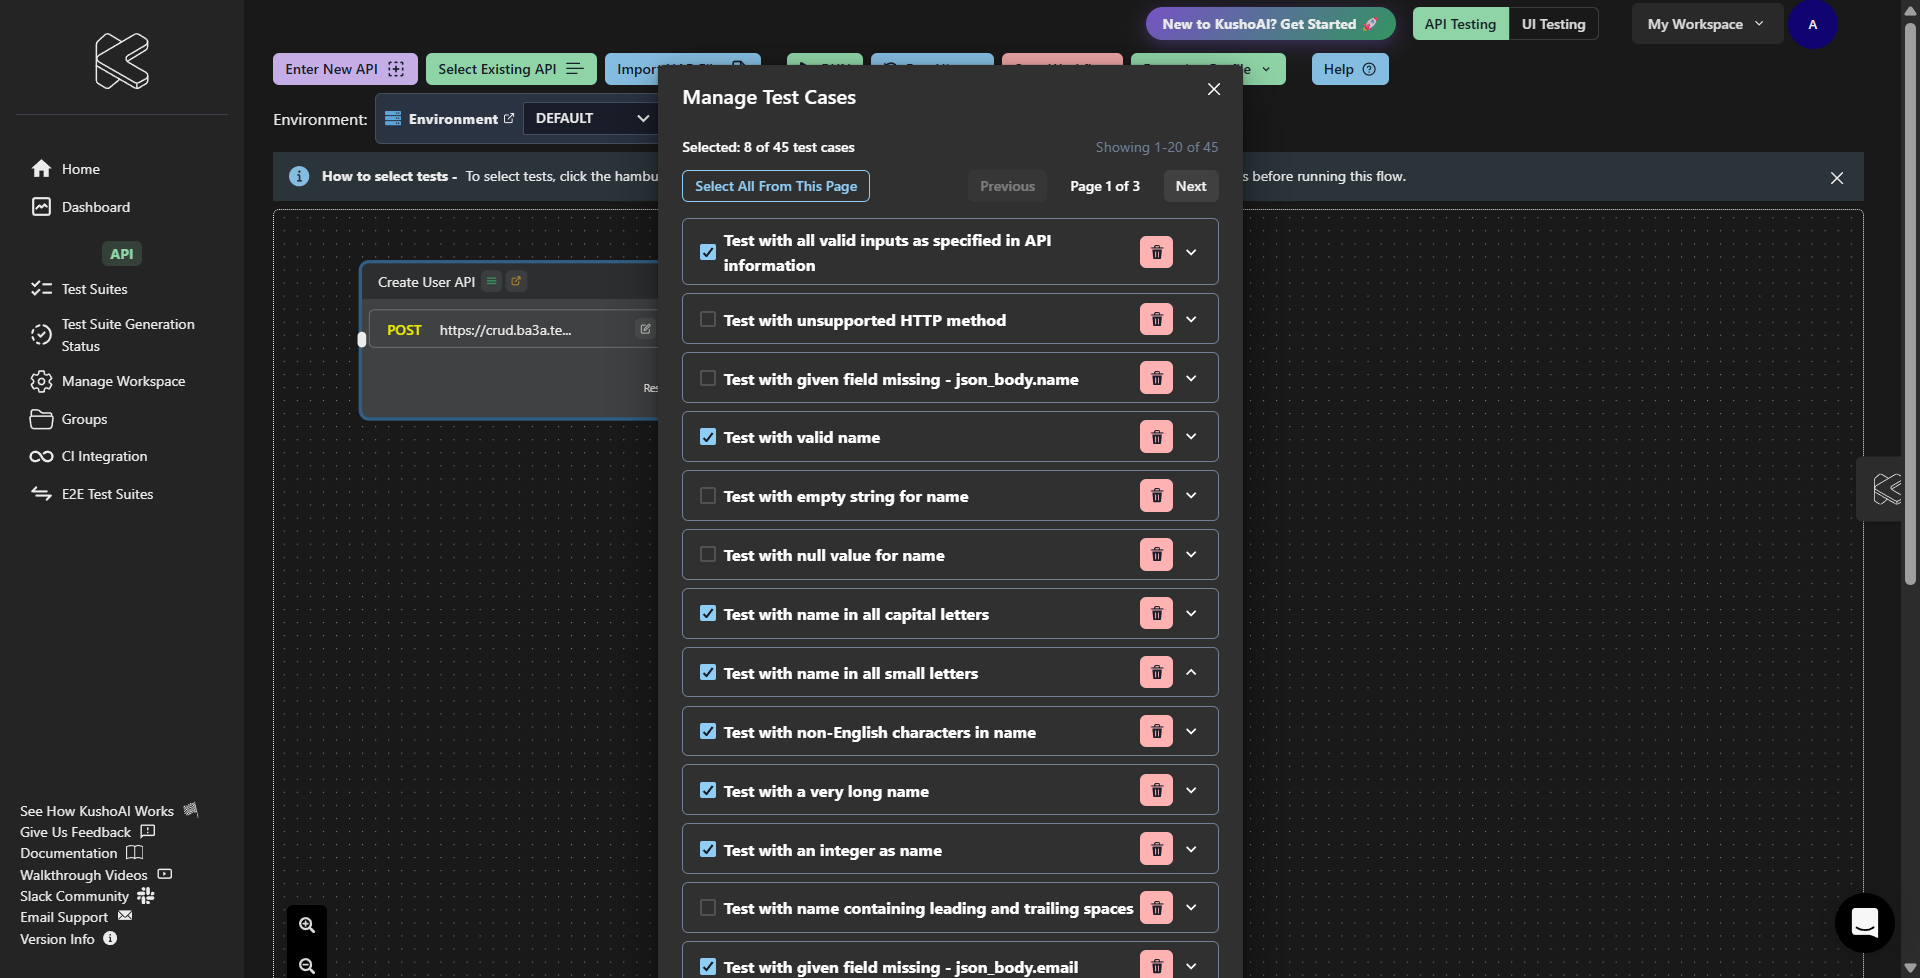Uncheck 'Test with name in all capital letters'
The image size is (1920, 978).
coord(708,614)
